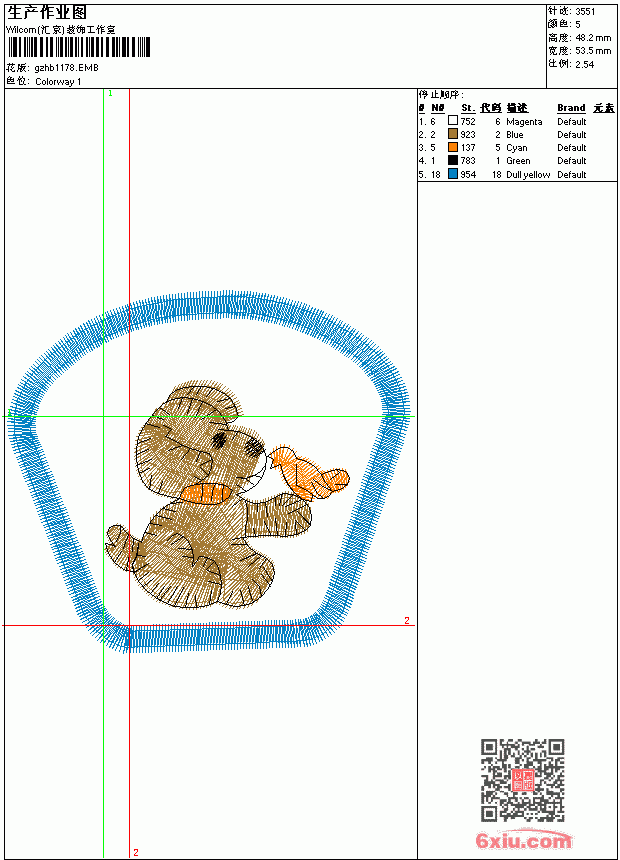Click the green marker labeled 1 at top

pos(110,94)
